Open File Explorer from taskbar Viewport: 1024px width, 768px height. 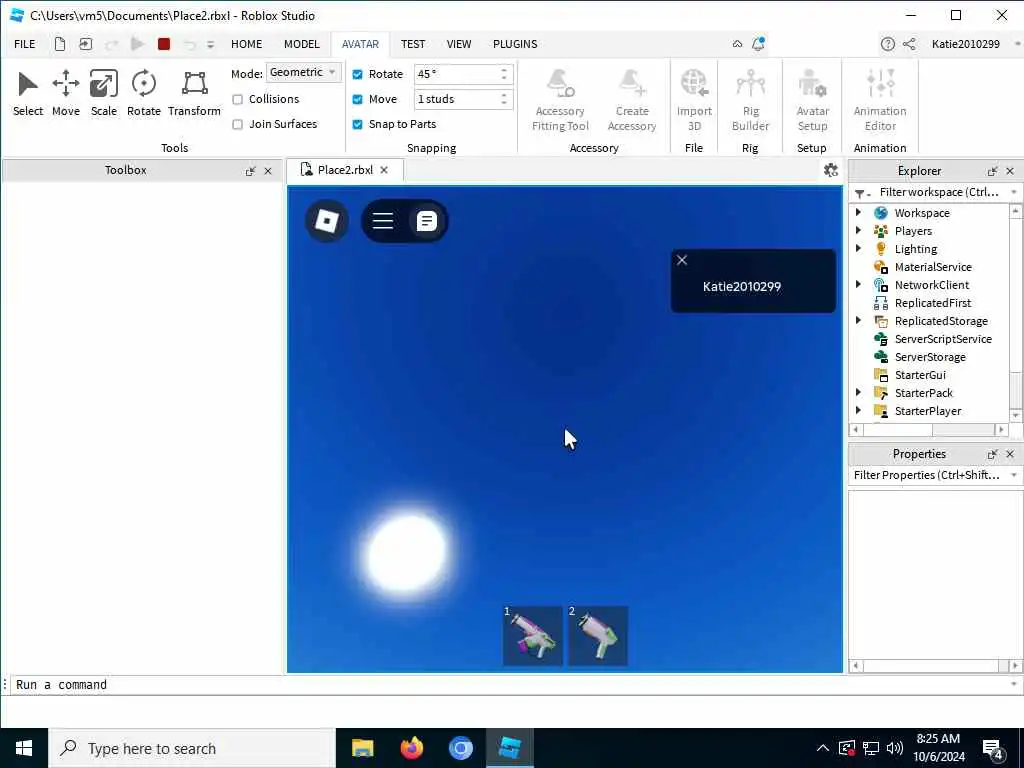pos(362,748)
